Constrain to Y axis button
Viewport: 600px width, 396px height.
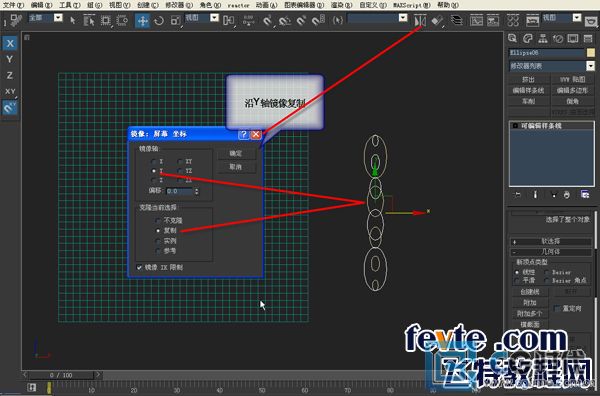[x=10, y=59]
